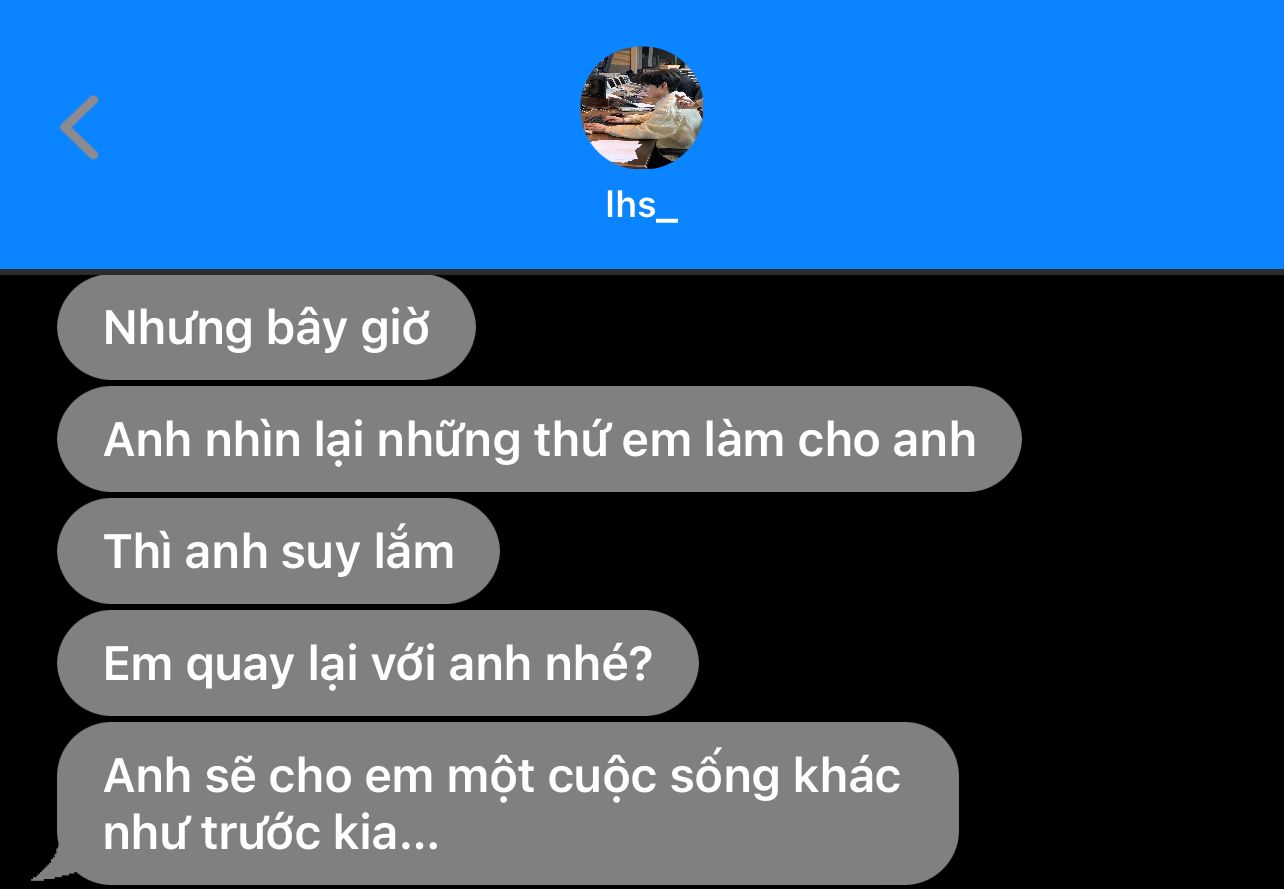Click the word 'khác' in the last message
Viewport: 1284px width, 889px height.
[847, 776]
